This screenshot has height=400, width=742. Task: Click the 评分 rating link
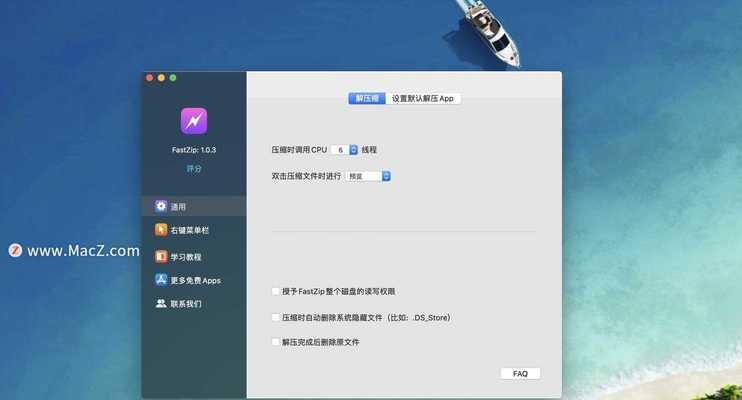pyautogui.click(x=194, y=169)
